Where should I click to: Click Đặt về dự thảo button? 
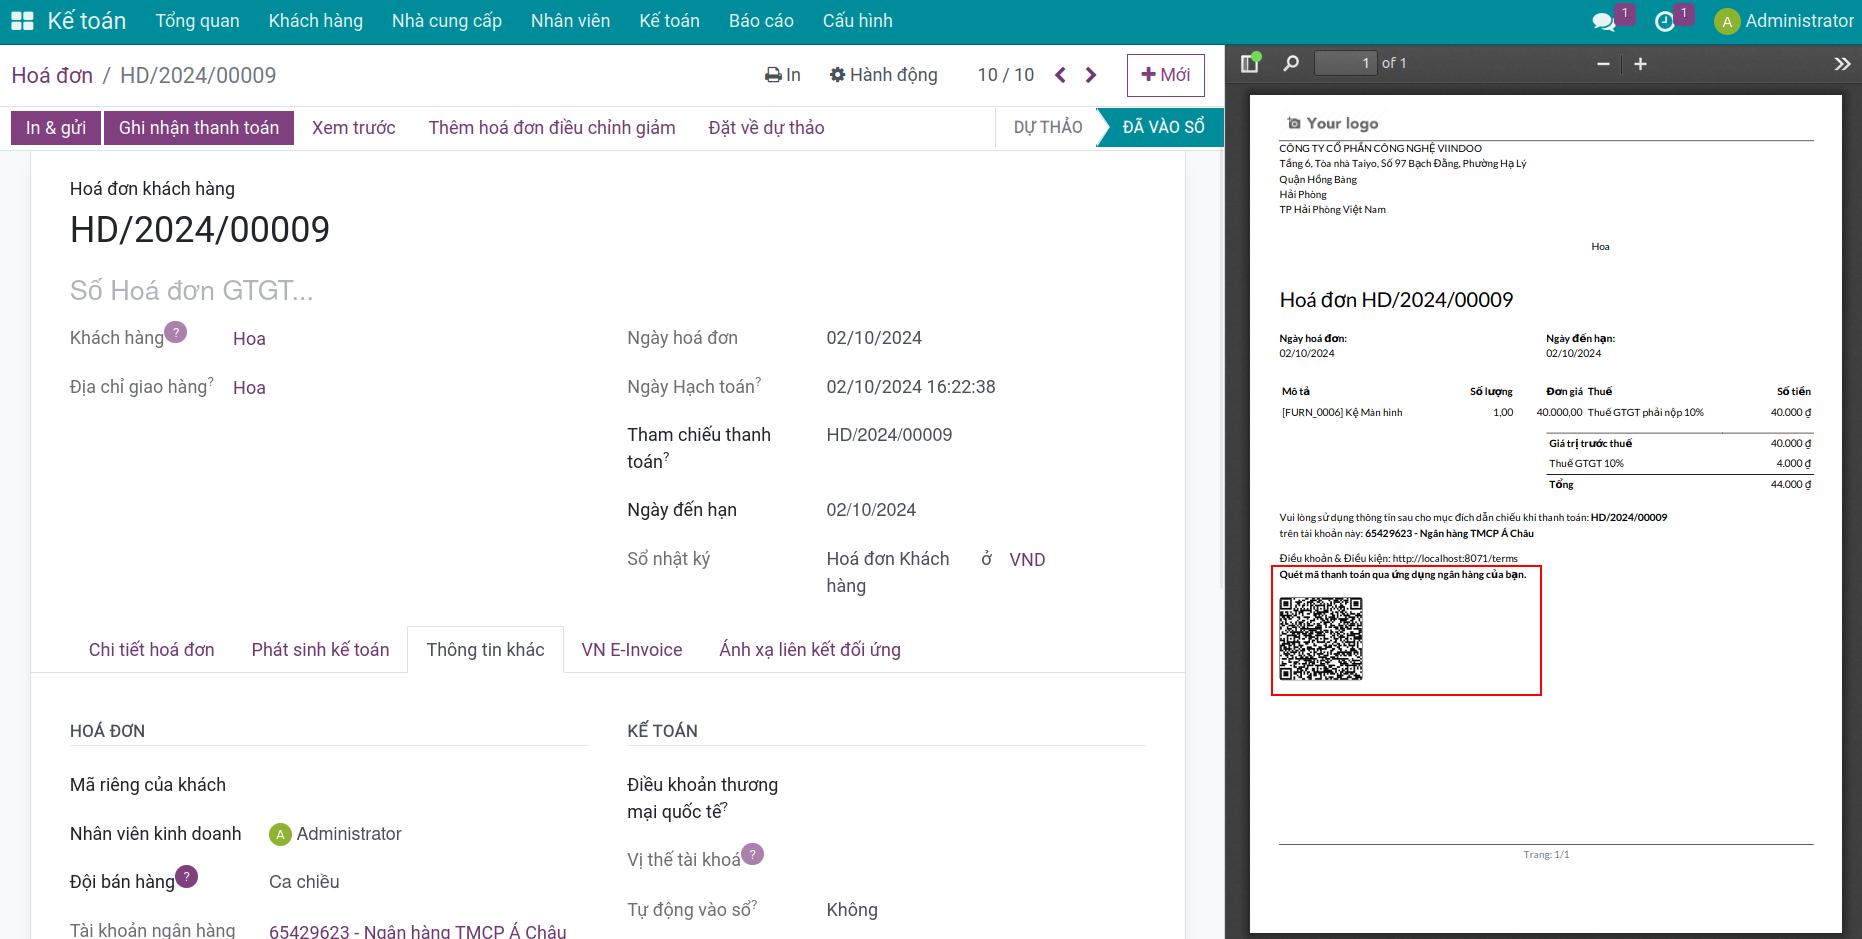pyautogui.click(x=766, y=128)
